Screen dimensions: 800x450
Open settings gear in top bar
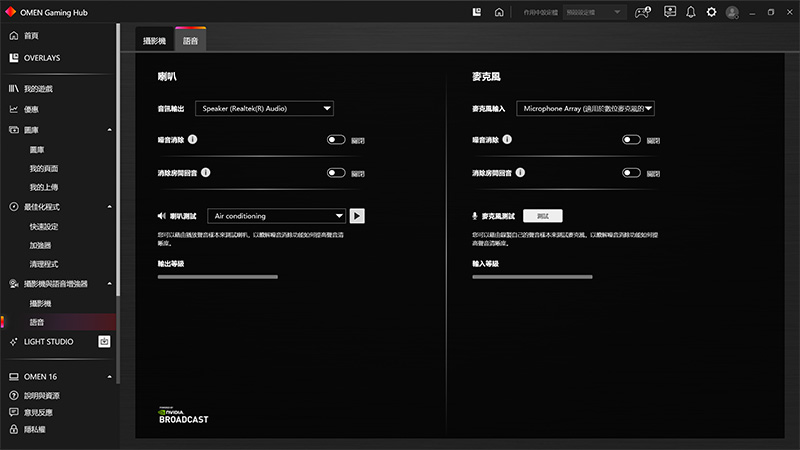711,12
